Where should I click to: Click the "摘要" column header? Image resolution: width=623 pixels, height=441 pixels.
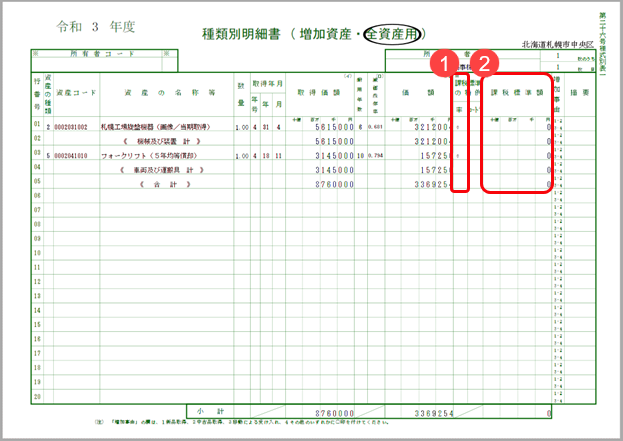point(580,93)
